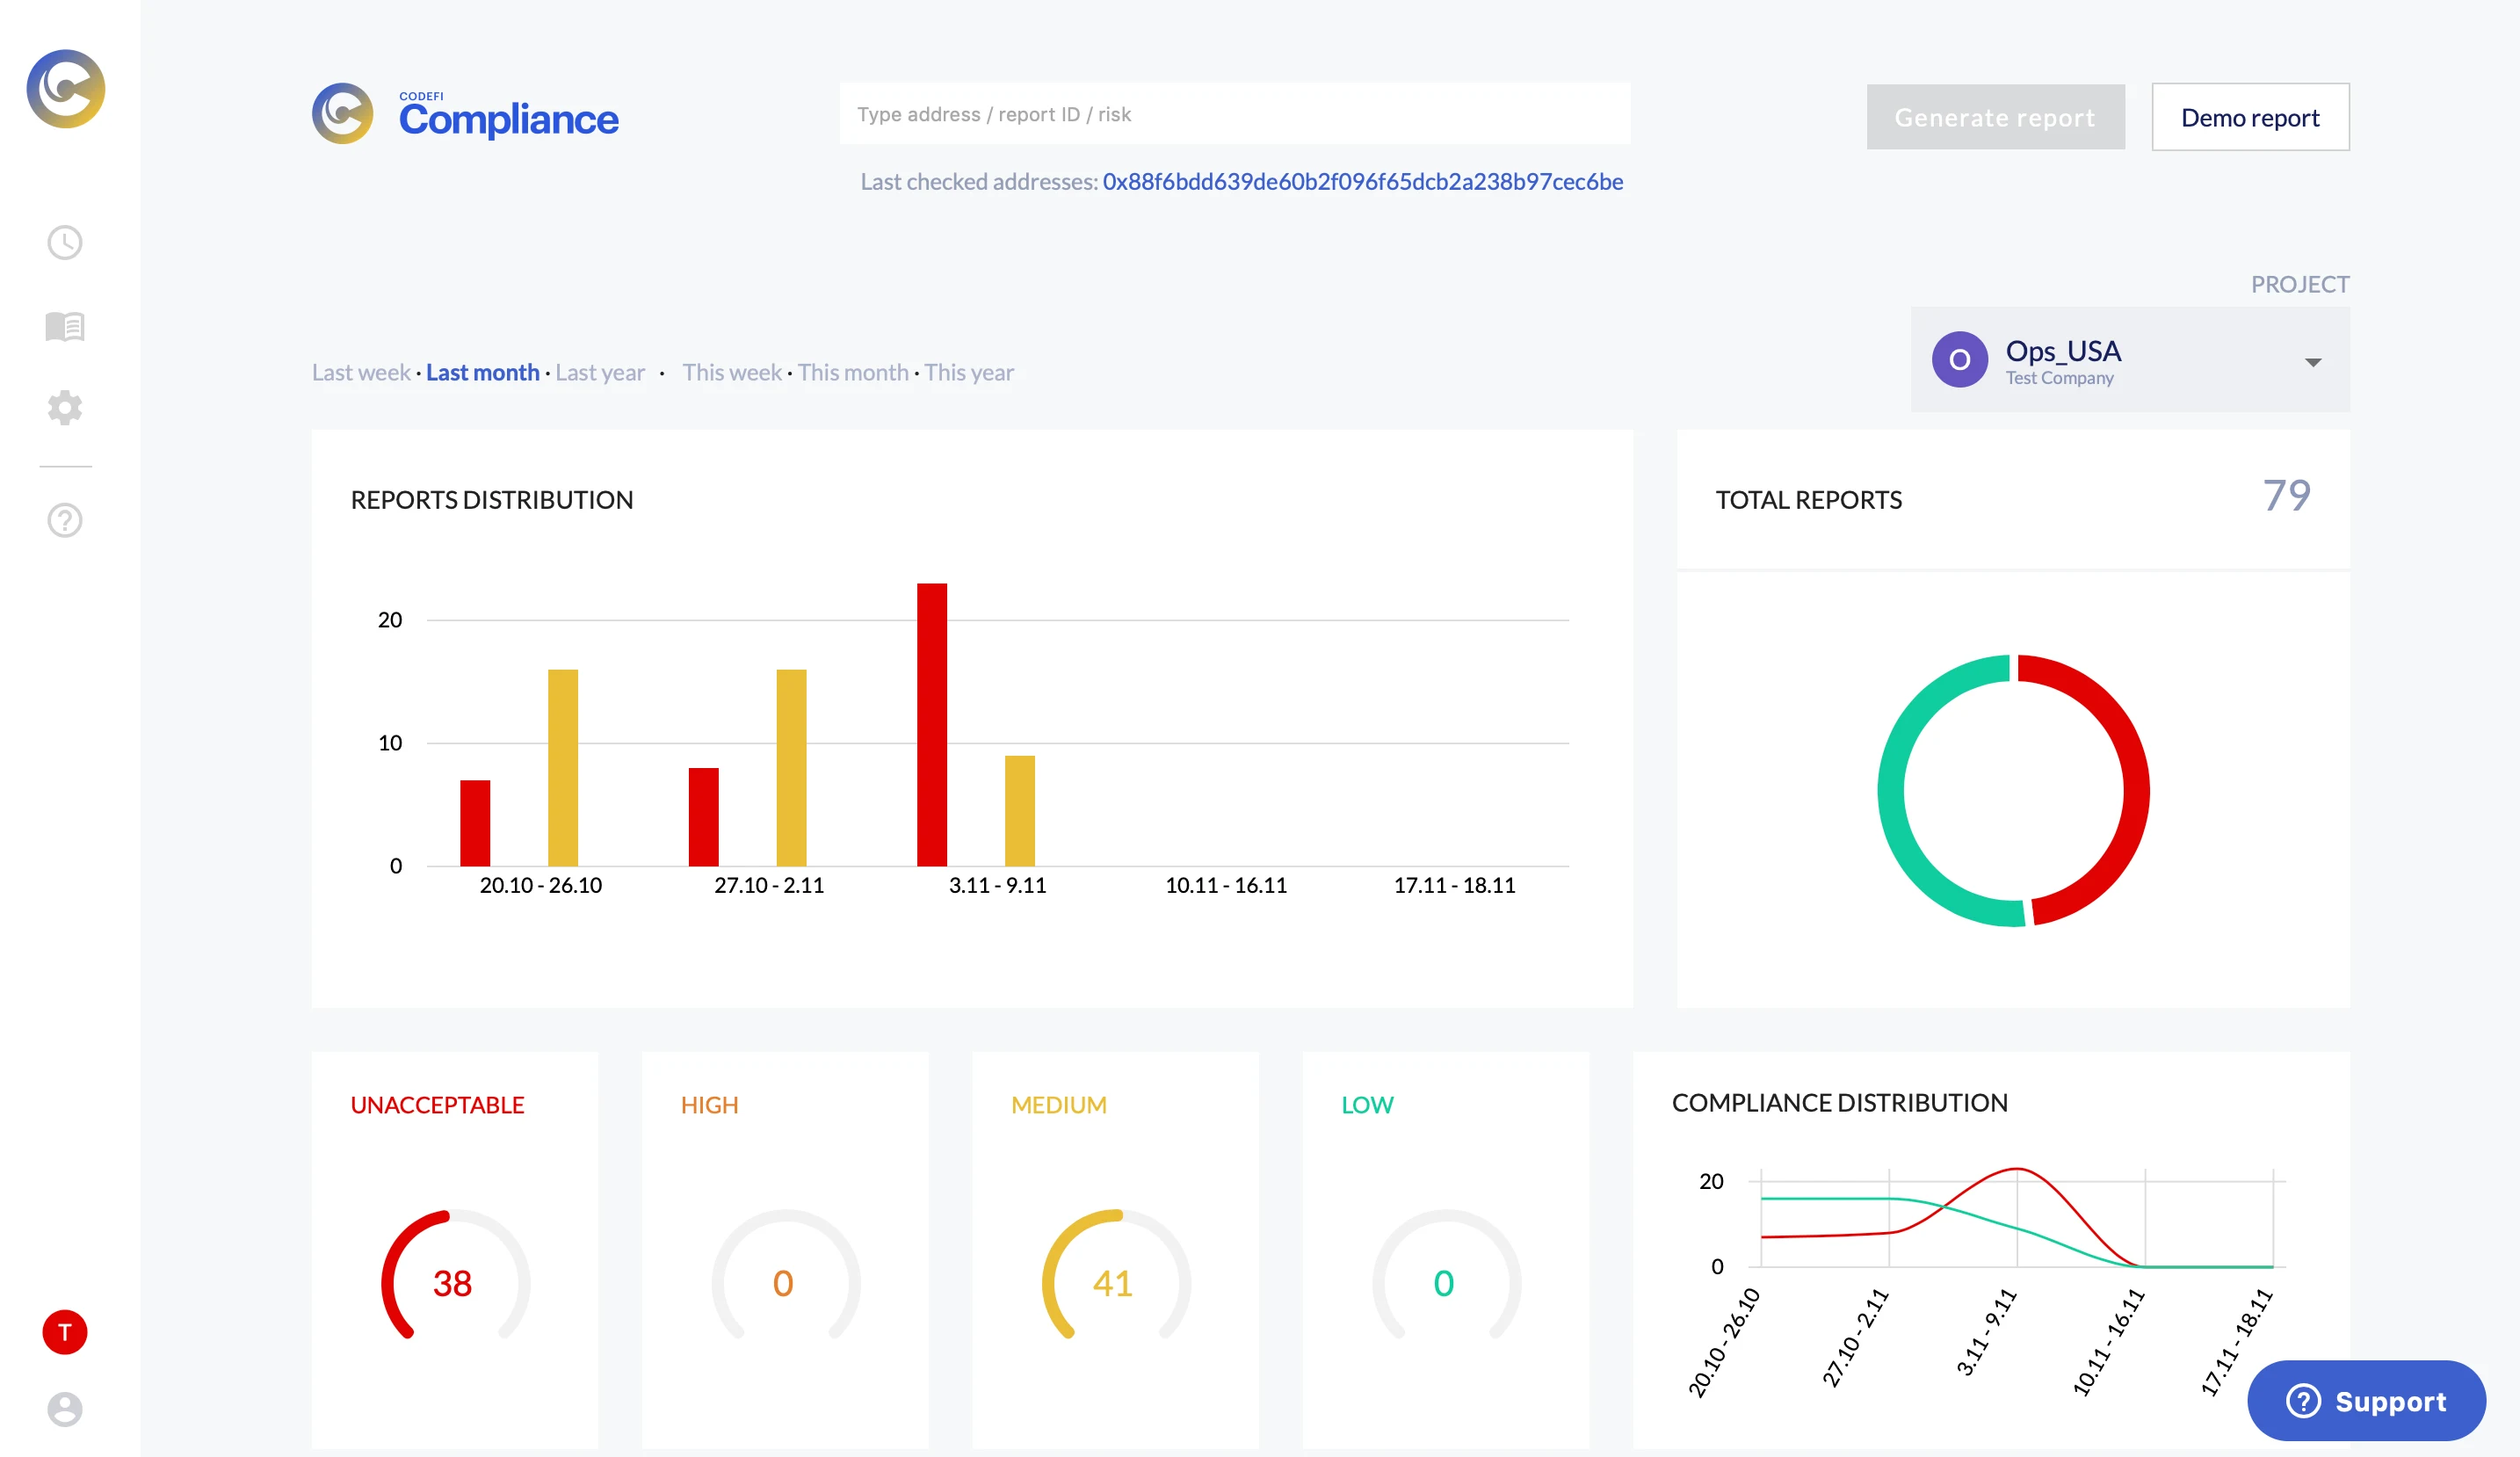The height and width of the screenshot is (1457, 2520).
Task: Click the help question mark icon
Action: point(65,520)
